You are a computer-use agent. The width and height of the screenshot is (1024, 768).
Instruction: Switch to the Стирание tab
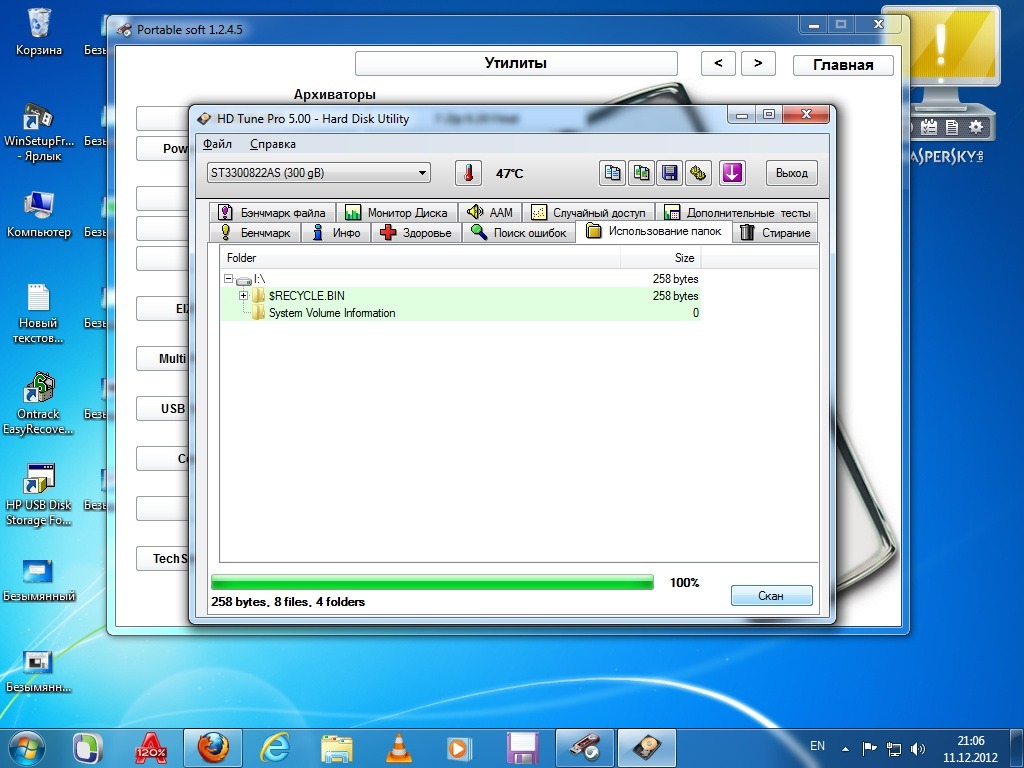point(776,232)
